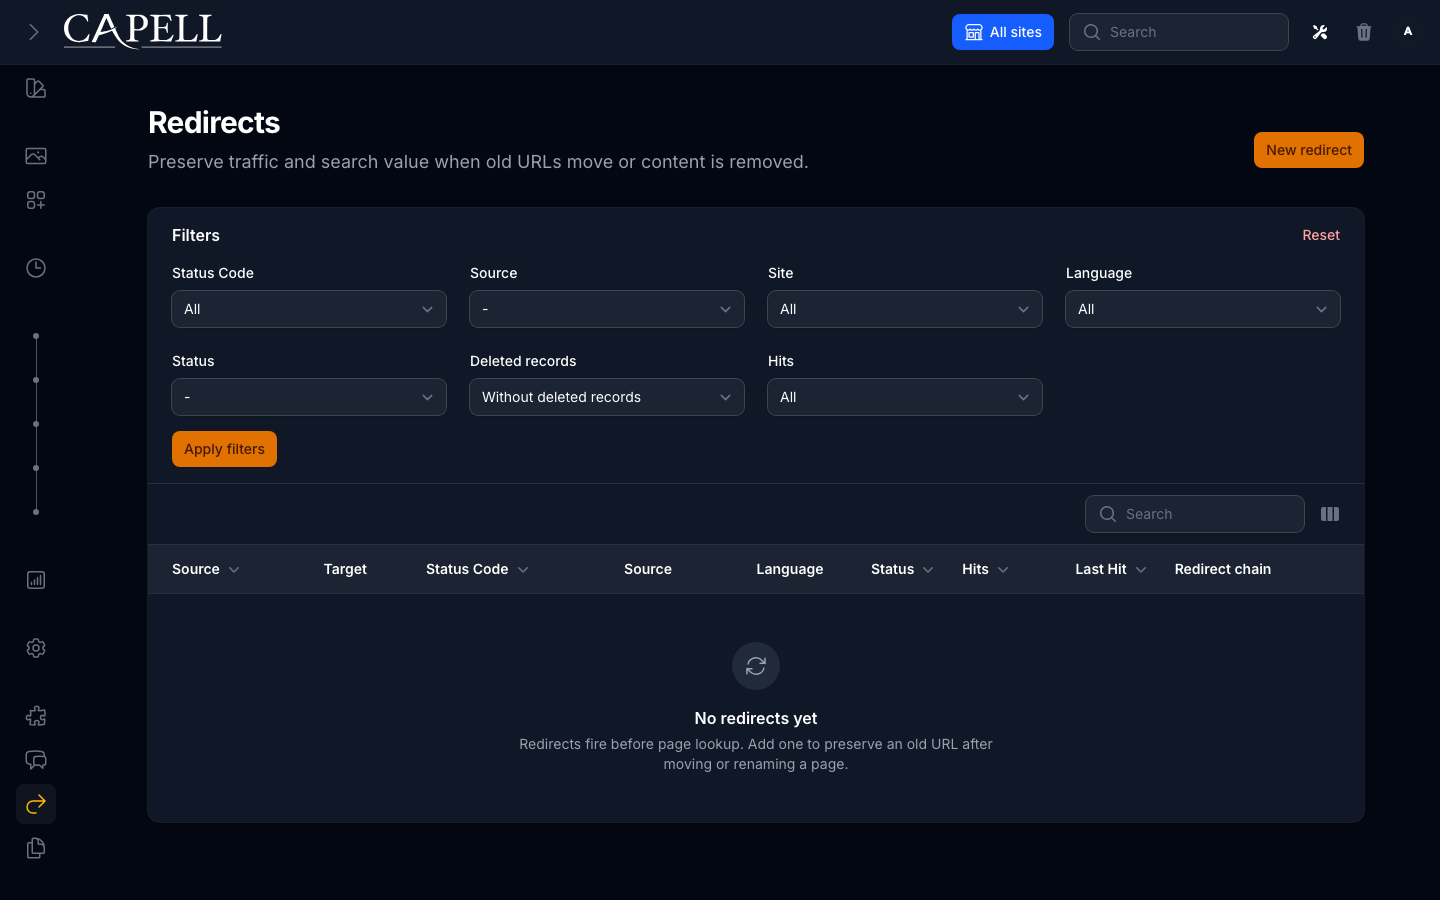This screenshot has height=900, width=1440.
Task: Click the tools icon in the top bar
Action: [x=1320, y=32]
